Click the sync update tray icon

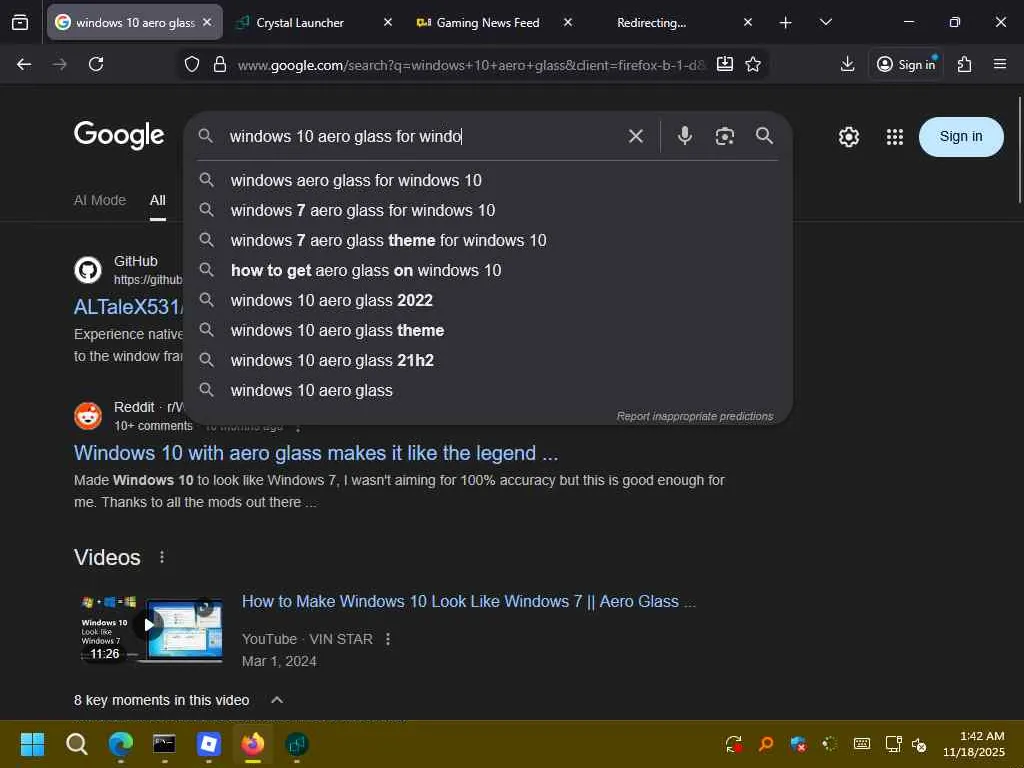click(x=734, y=743)
